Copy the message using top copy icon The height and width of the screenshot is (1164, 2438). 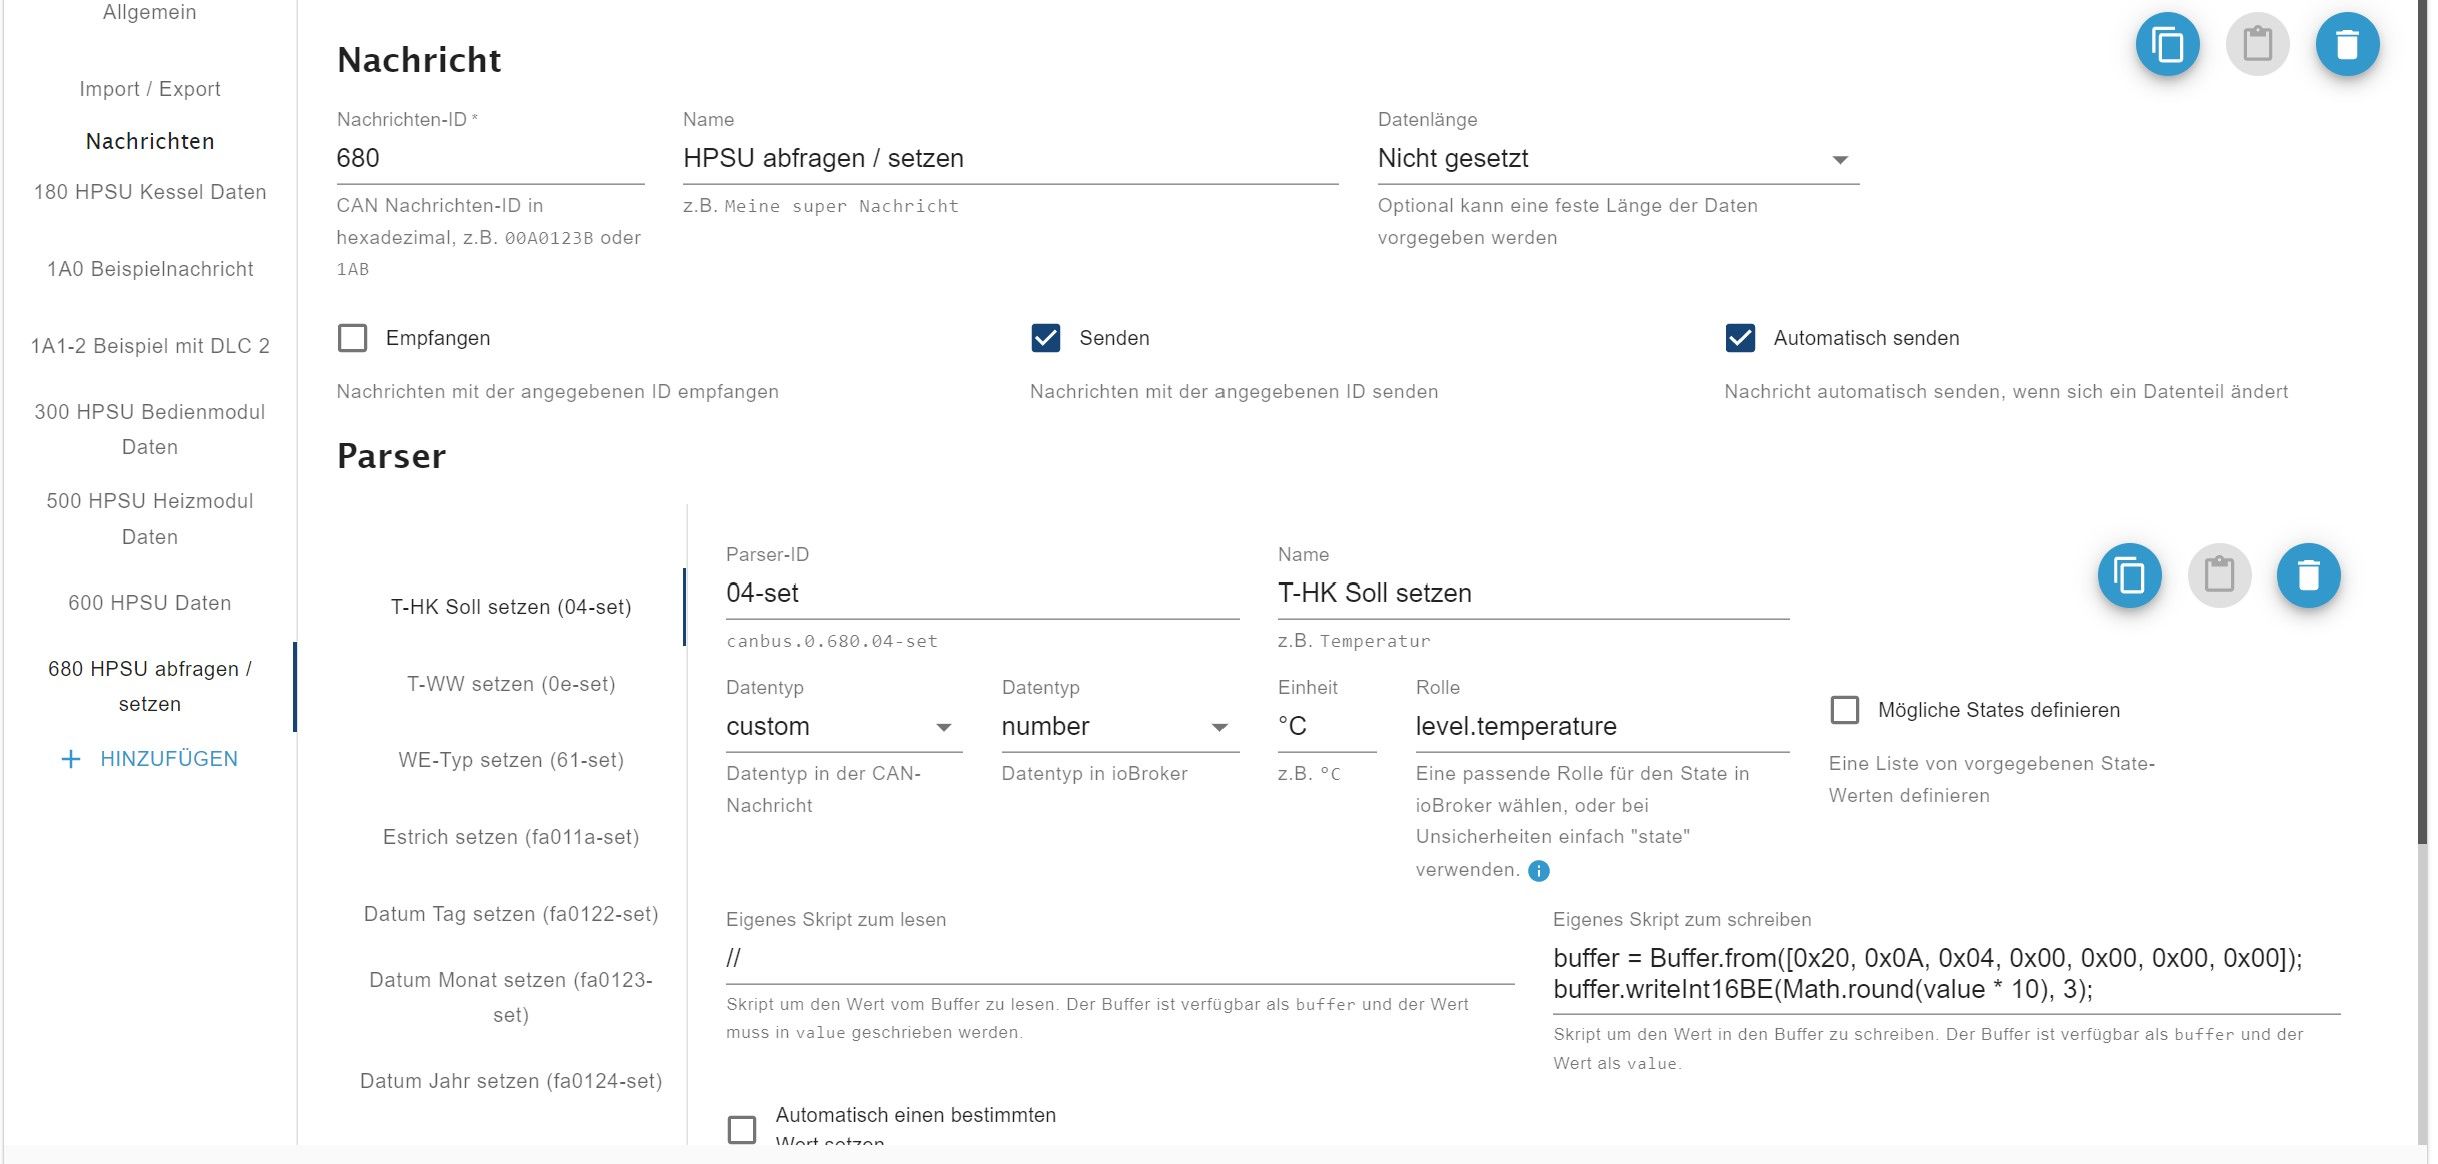[2167, 45]
